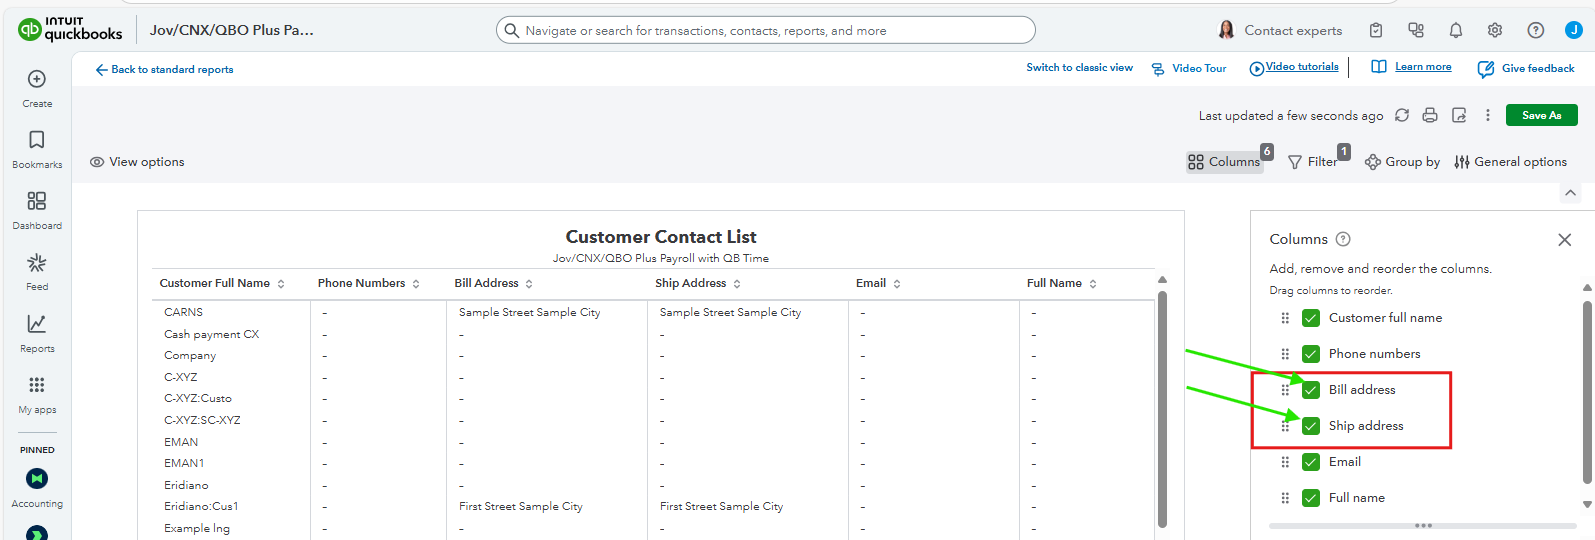This screenshot has width=1595, height=540.
Task: Toggle the Email column checkbox
Action: (1311, 462)
